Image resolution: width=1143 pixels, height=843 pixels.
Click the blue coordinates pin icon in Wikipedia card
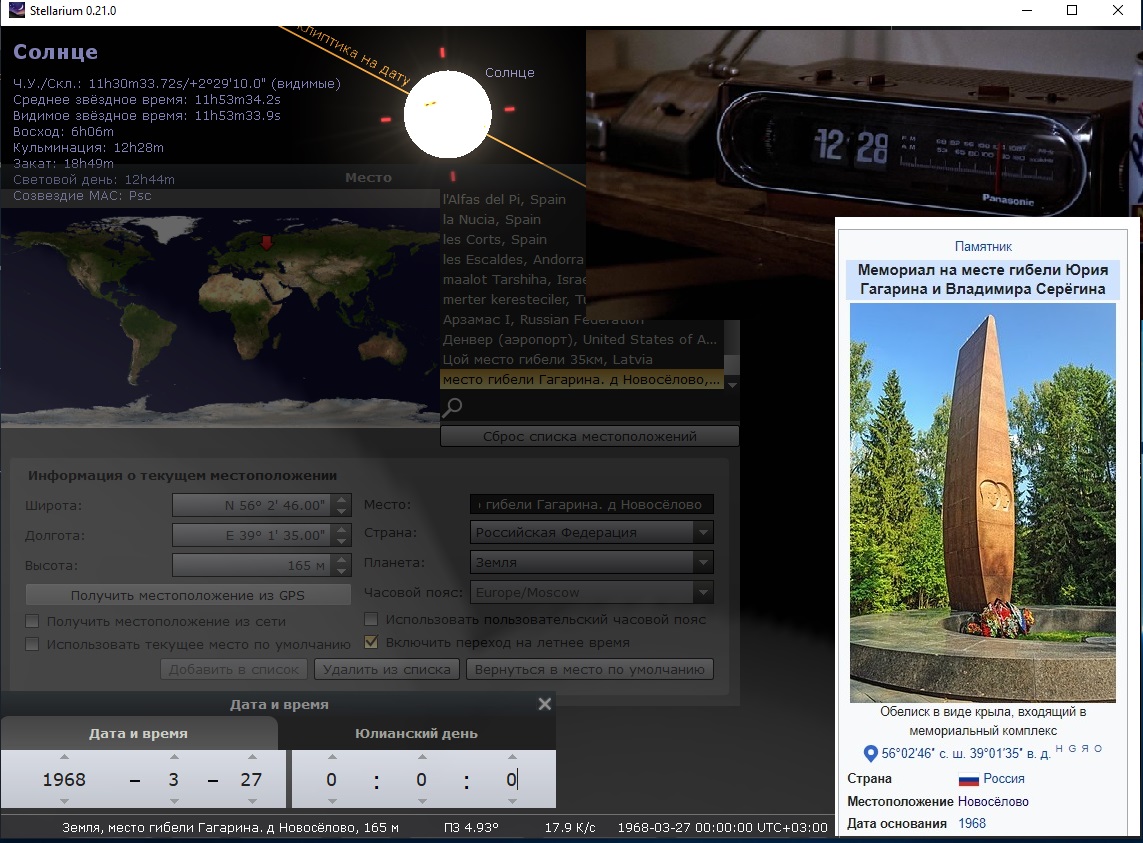click(870, 753)
